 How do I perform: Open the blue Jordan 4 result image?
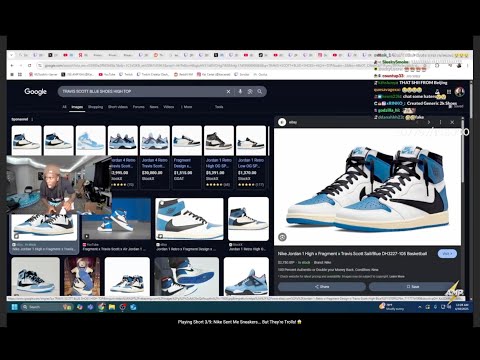pyautogui.click(x=246, y=277)
